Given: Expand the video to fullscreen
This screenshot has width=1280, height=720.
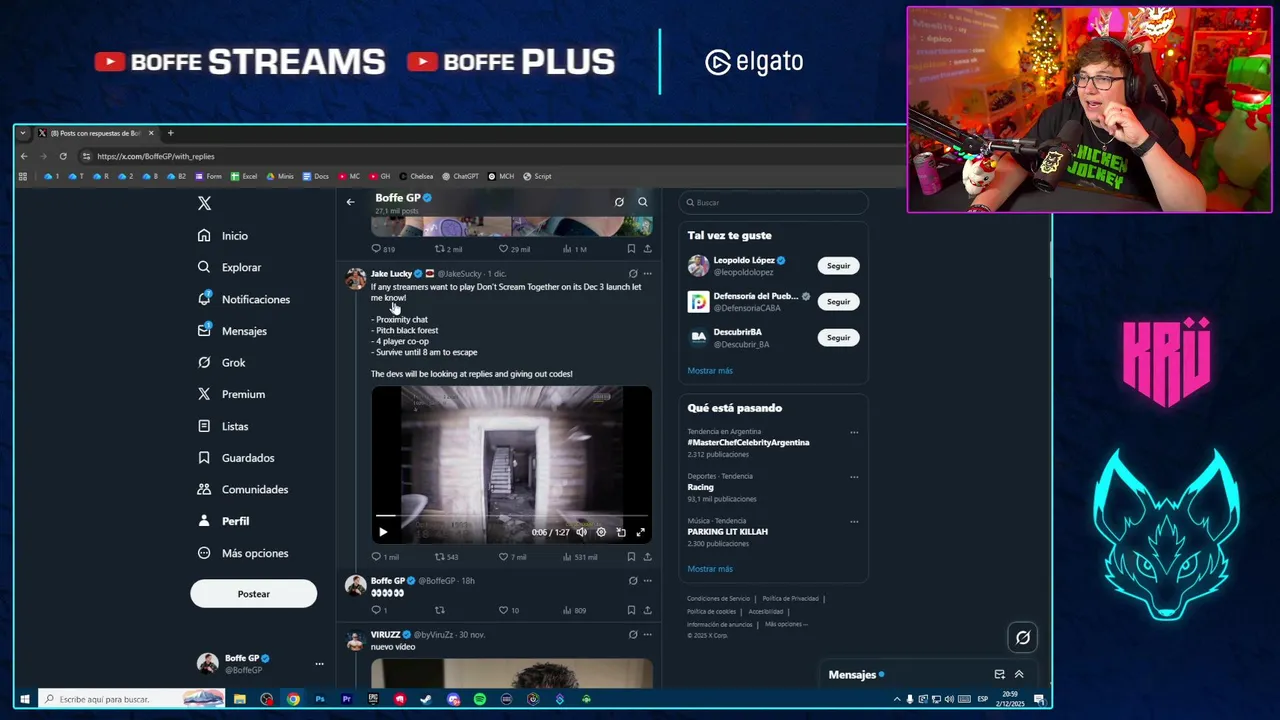Looking at the screenshot, I should tap(641, 532).
